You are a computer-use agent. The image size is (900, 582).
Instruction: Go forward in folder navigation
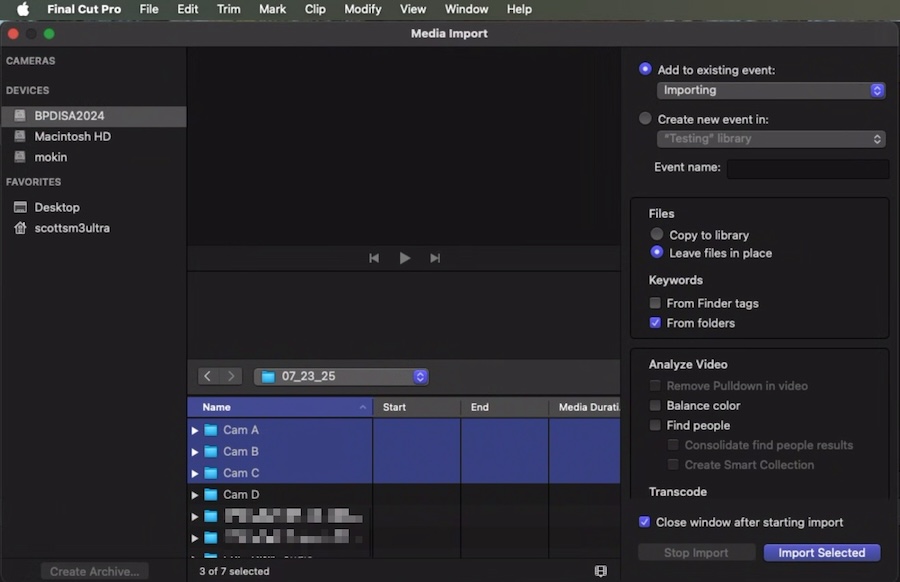pos(231,376)
